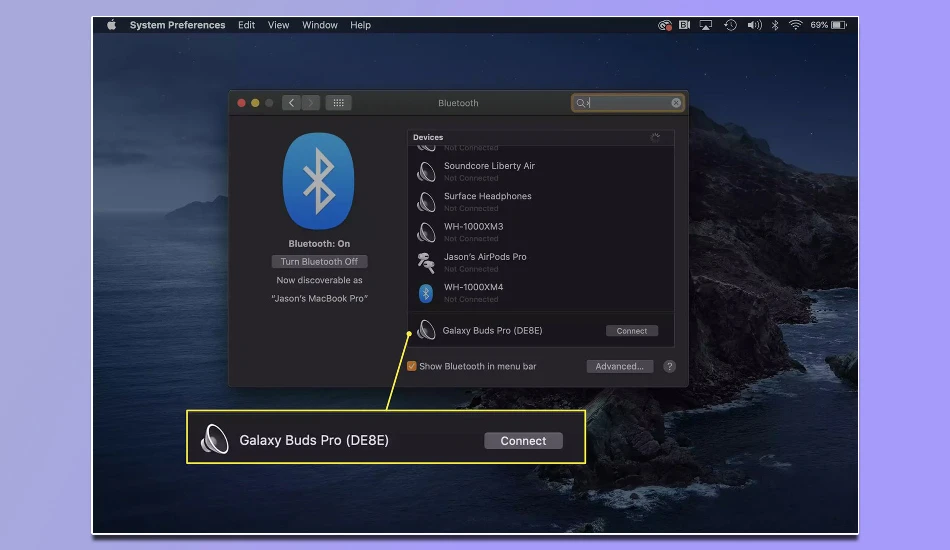
Task: Open the Edit menu
Action: pyautogui.click(x=246, y=25)
